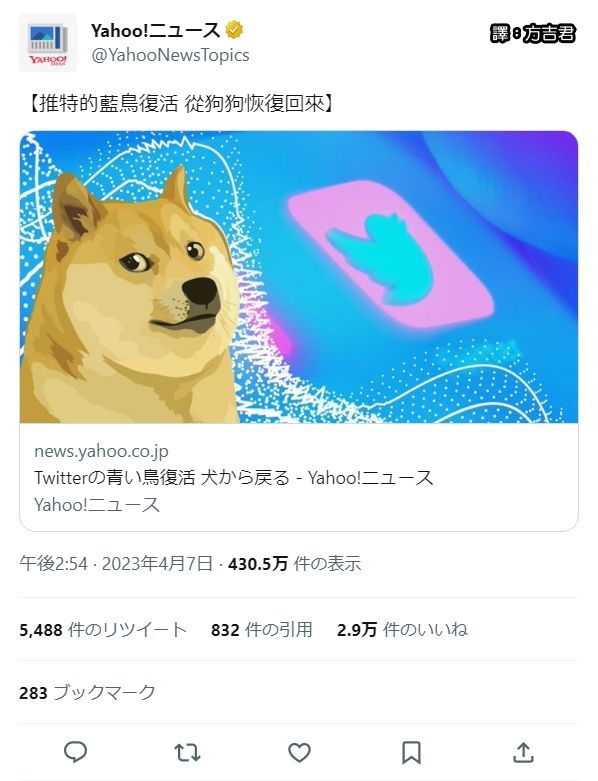Click the Yahoo!ニュース source text in card

coord(97,505)
